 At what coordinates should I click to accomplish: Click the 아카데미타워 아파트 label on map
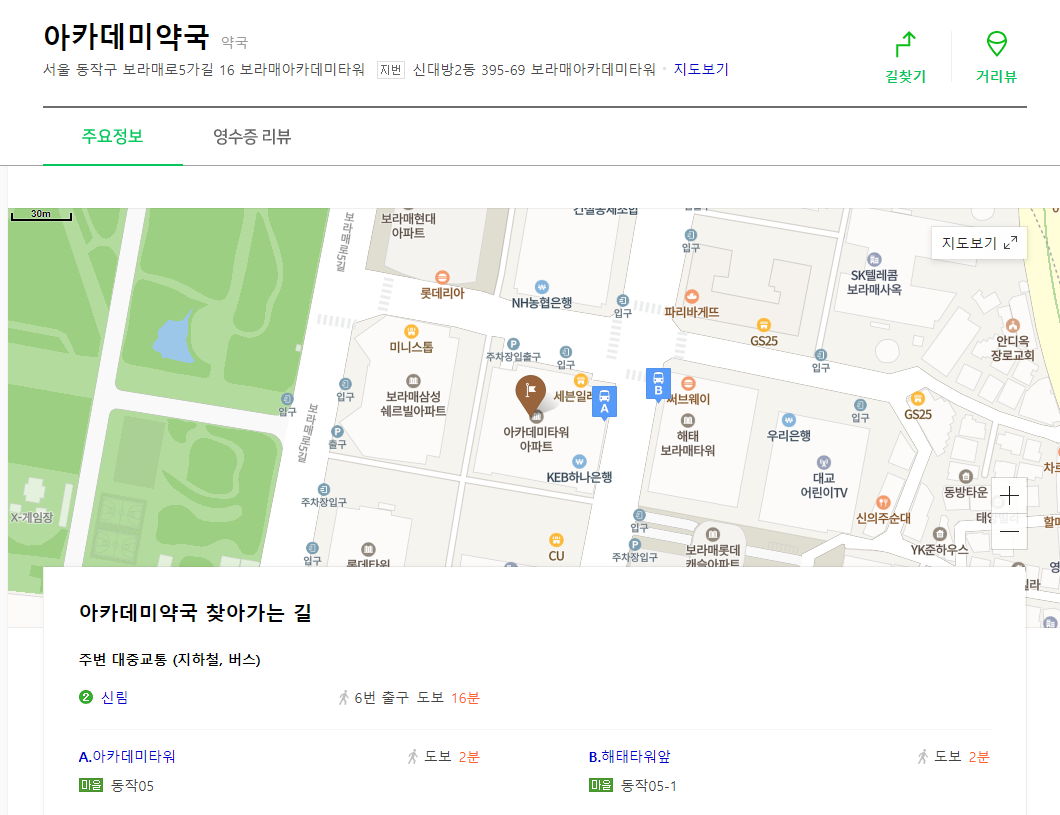click(x=536, y=439)
